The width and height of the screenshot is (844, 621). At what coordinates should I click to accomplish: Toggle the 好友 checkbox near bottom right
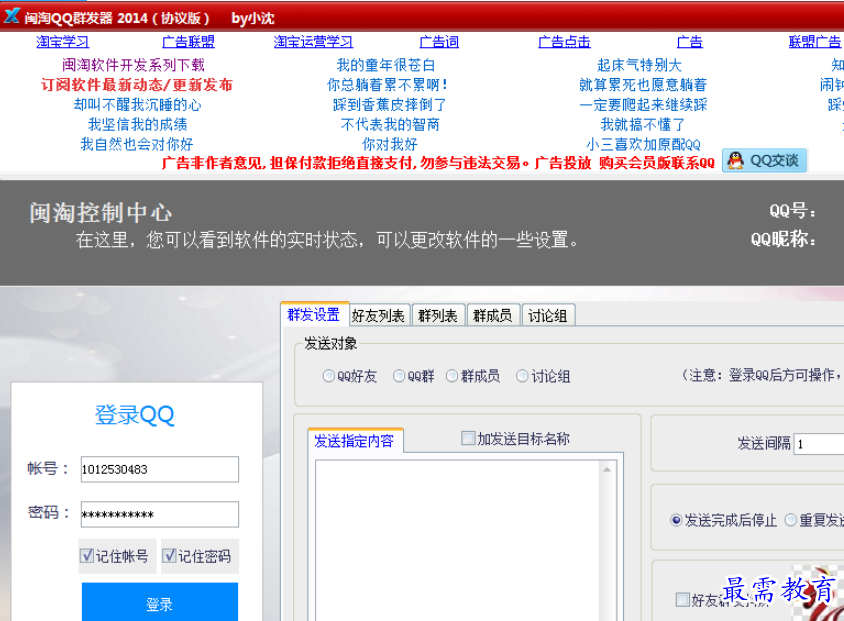click(x=683, y=599)
